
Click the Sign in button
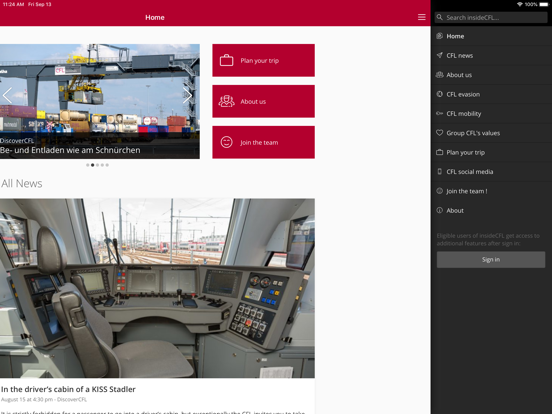click(x=491, y=259)
